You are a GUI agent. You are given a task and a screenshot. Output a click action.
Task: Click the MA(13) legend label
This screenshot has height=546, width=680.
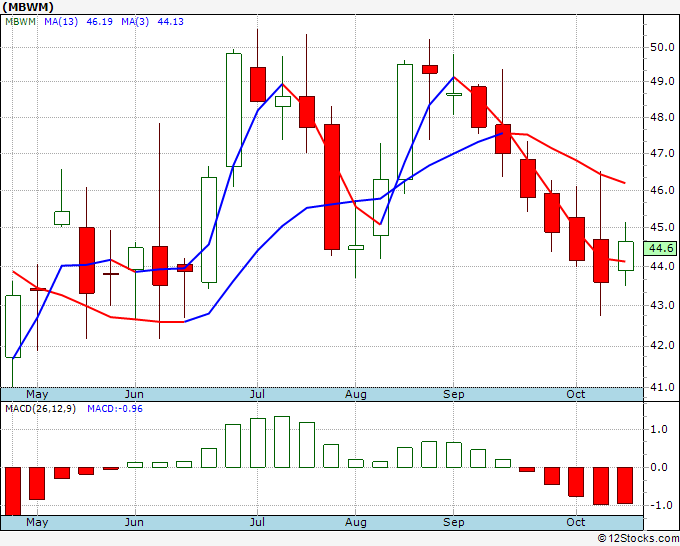[x=61, y=22]
